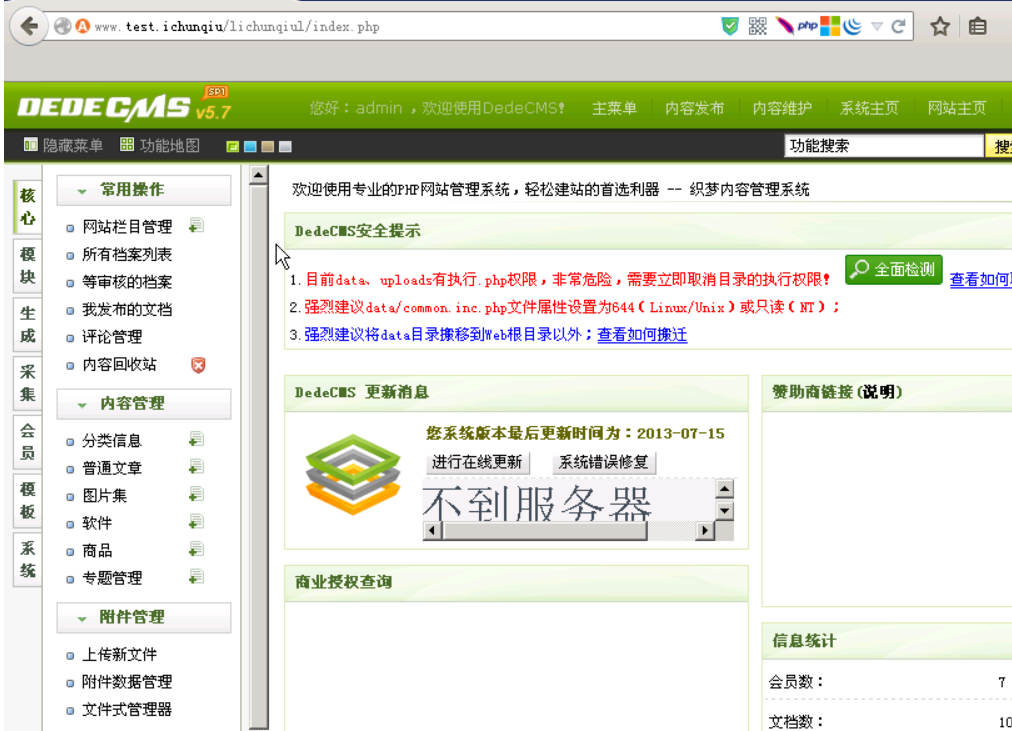Open the bookmarks list icon beside the star
The width and height of the screenshot is (1012, 731).
click(x=977, y=26)
